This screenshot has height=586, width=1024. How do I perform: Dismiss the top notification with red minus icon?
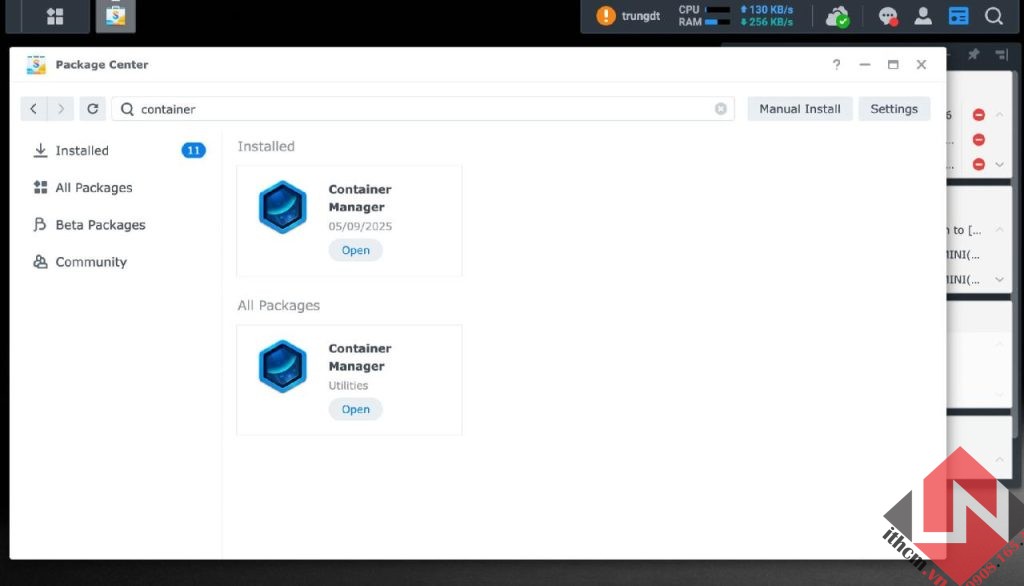point(979,114)
